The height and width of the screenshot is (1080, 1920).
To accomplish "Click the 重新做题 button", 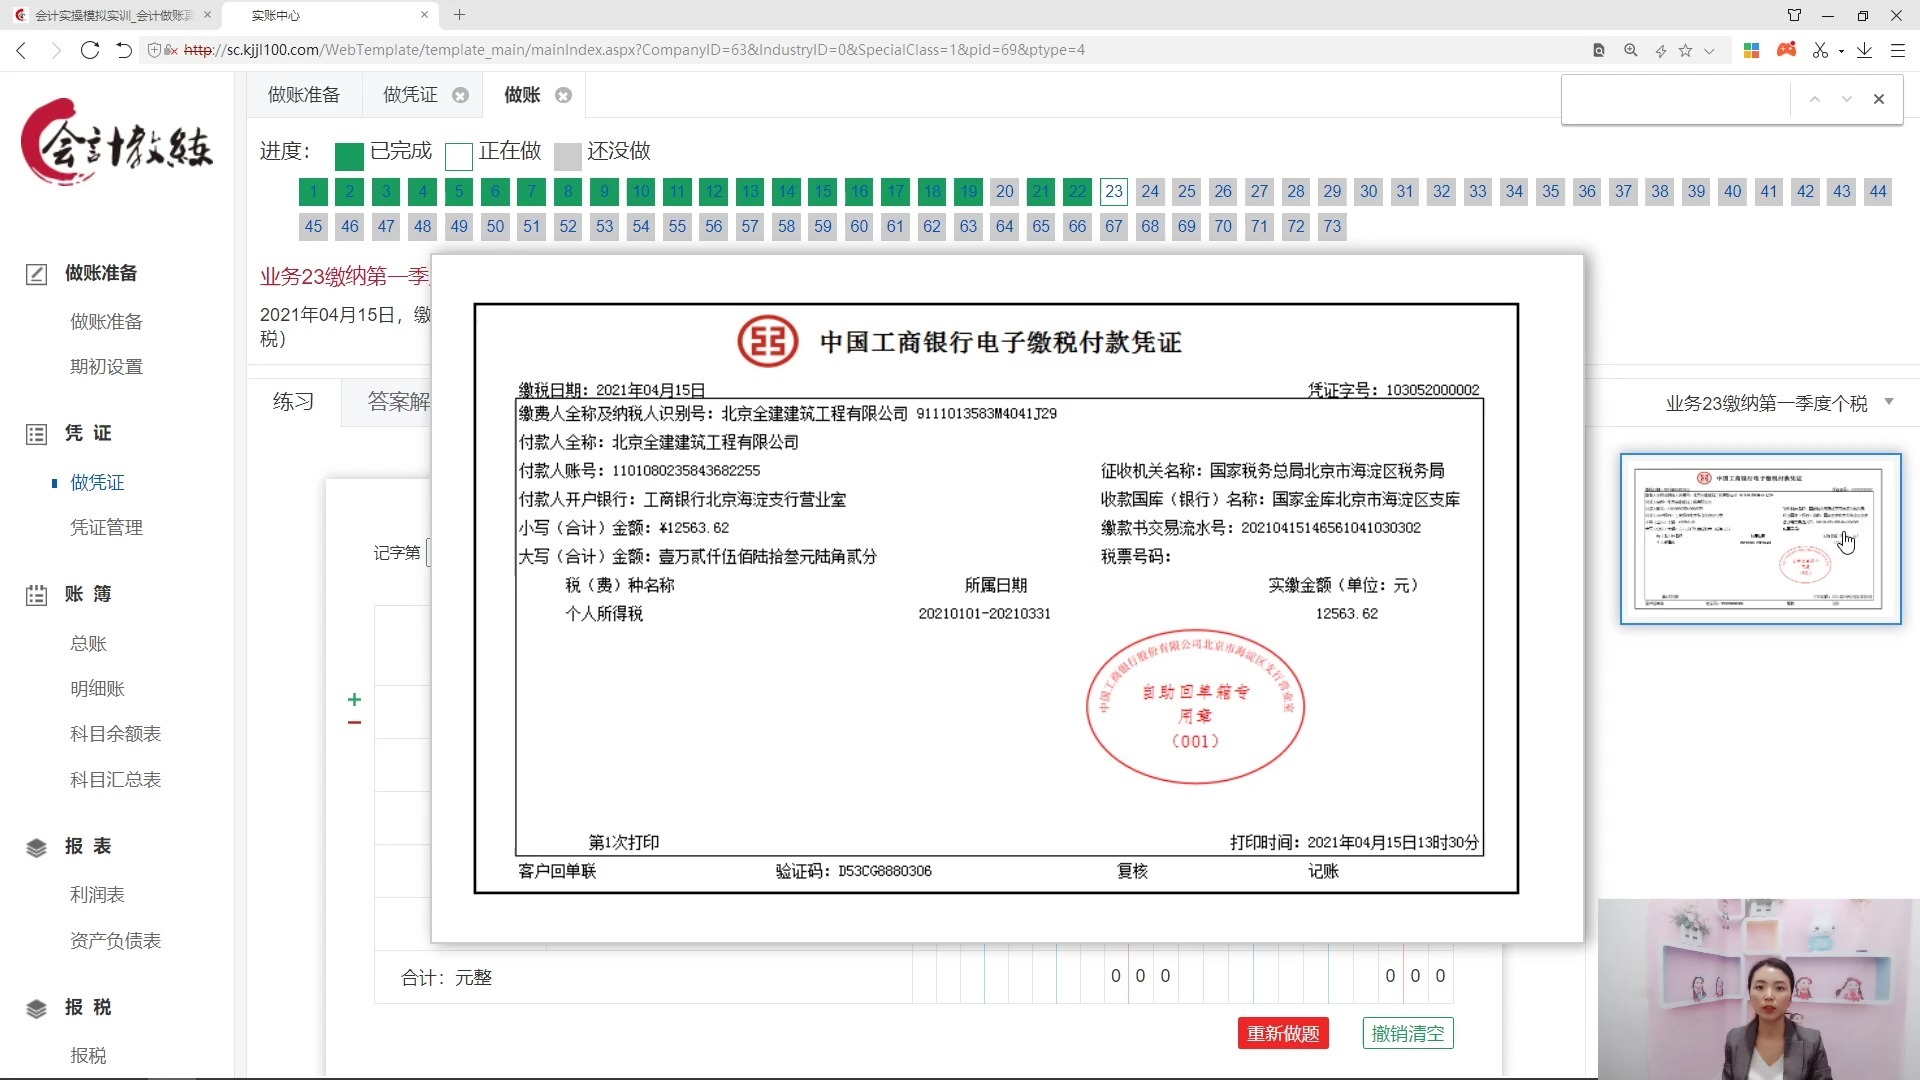I will click(1283, 1034).
